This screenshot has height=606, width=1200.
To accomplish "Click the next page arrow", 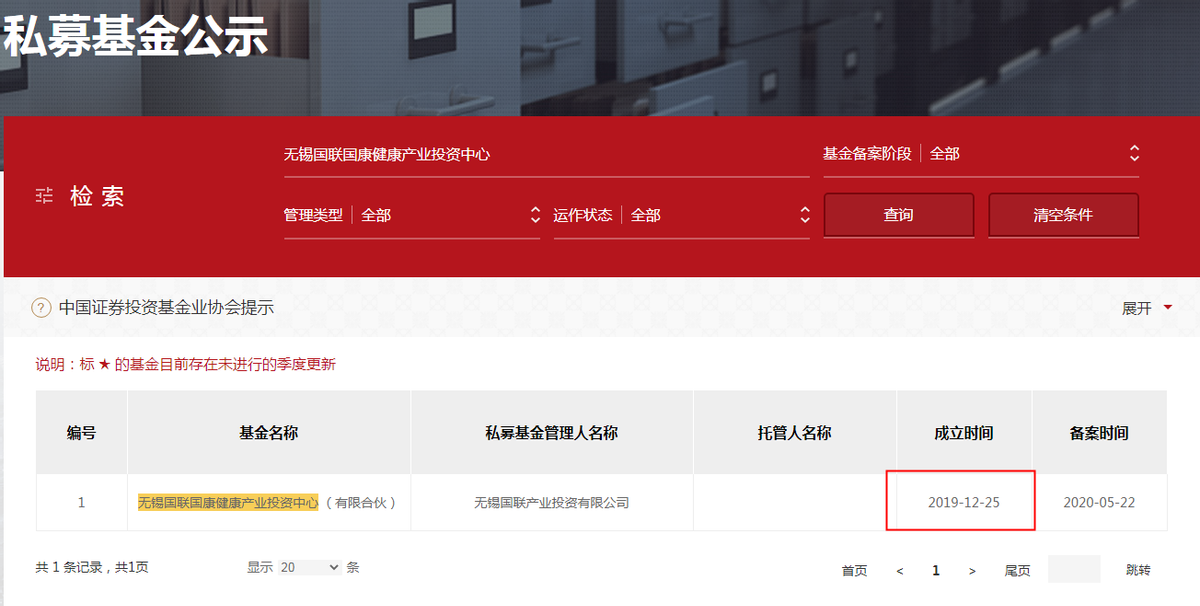I will [x=971, y=570].
